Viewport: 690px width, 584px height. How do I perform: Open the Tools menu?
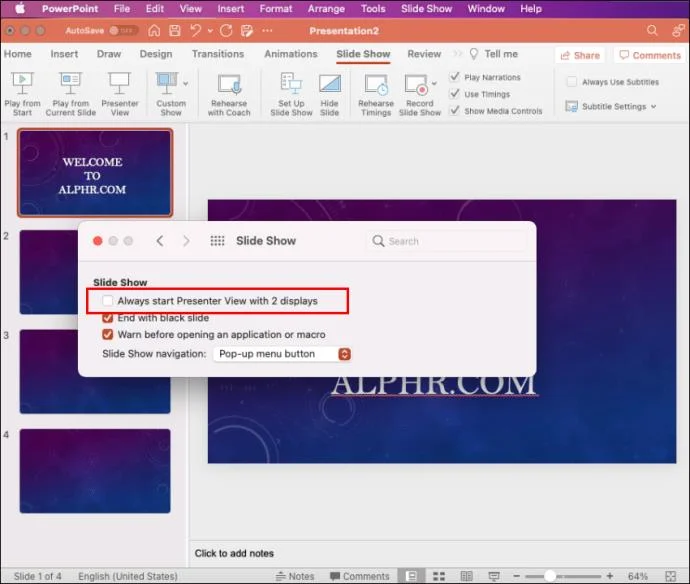(x=373, y=8)
